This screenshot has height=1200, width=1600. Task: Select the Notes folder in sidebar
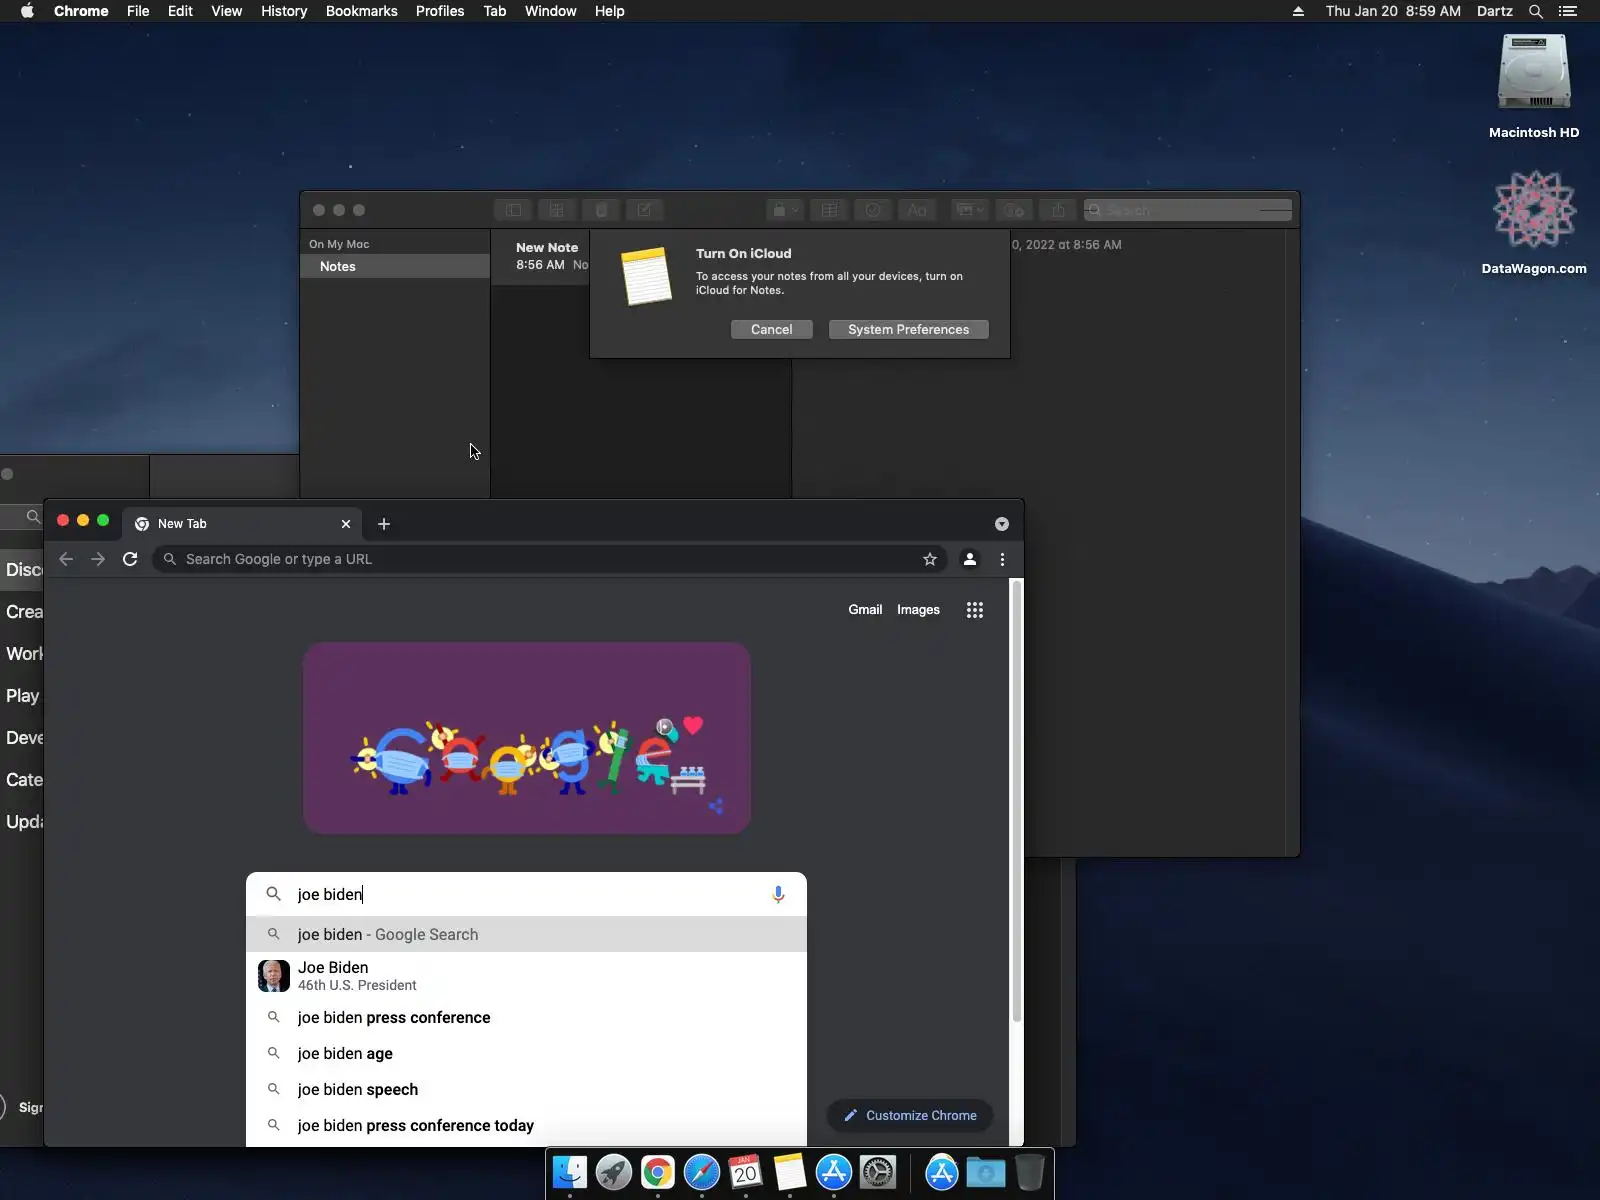395,266
